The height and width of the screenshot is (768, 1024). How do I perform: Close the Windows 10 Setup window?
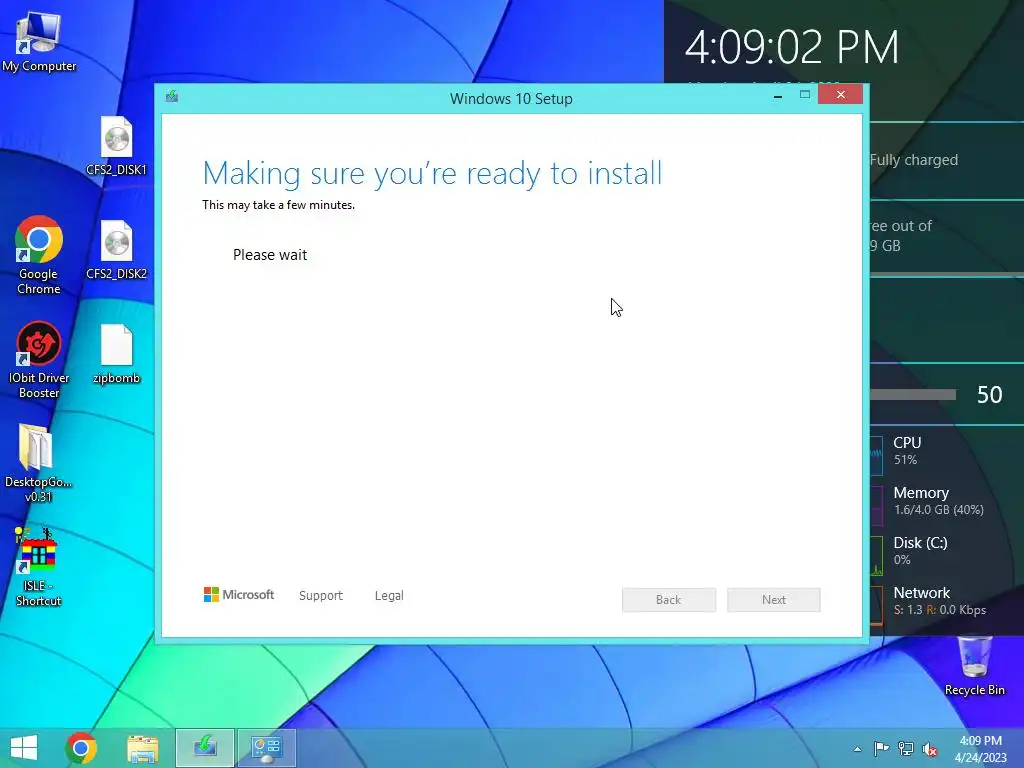pos(840,95)
